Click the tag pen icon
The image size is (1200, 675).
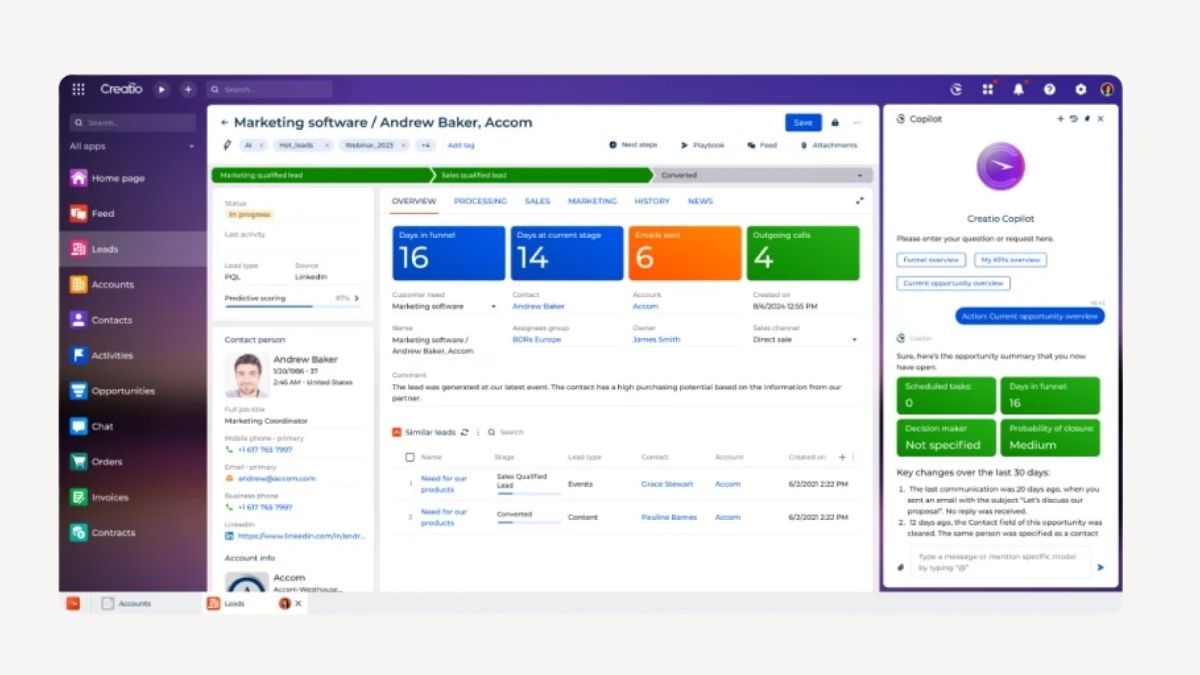pos(227,145)
